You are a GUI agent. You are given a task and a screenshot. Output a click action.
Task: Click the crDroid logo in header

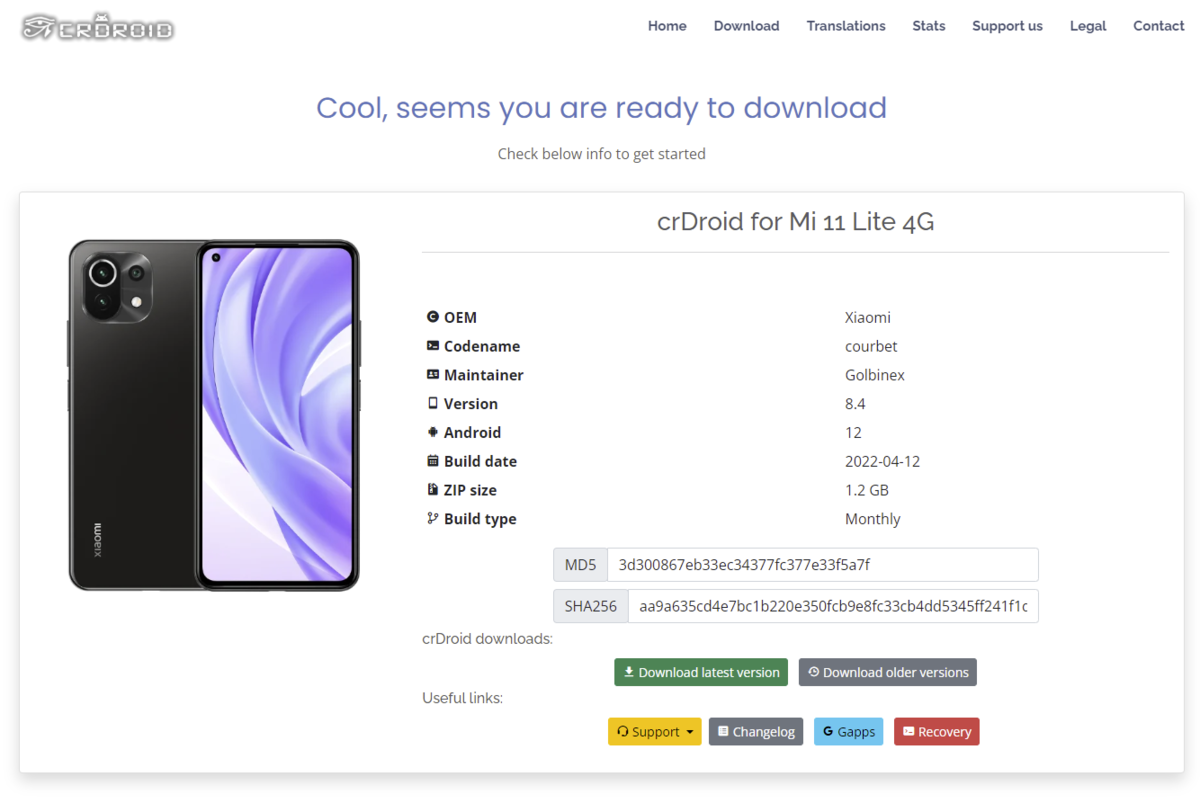click(98, 27)
